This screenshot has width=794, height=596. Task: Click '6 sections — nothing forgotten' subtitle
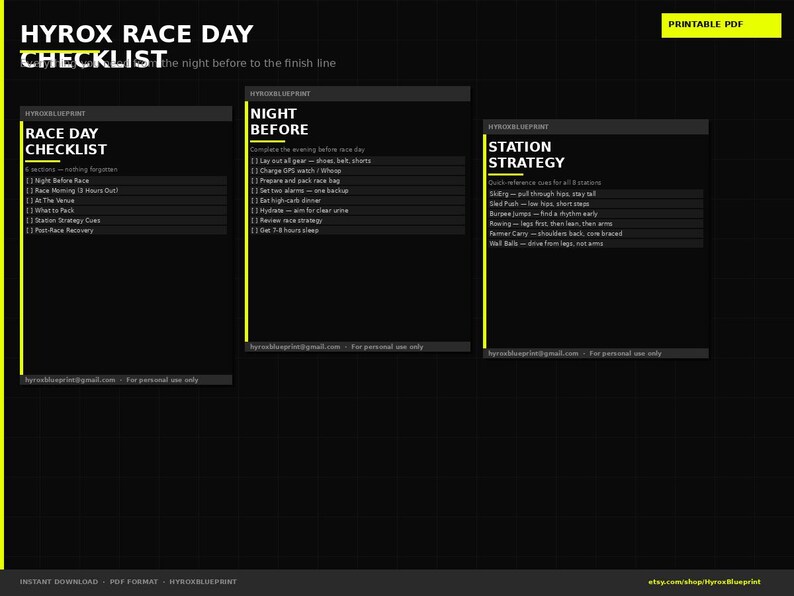point(71,170)
